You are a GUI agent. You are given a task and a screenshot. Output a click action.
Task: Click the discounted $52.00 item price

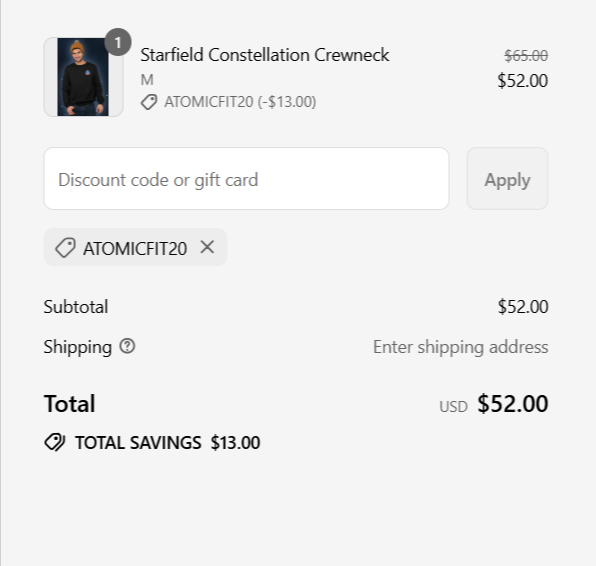click(x=523, y=81)
